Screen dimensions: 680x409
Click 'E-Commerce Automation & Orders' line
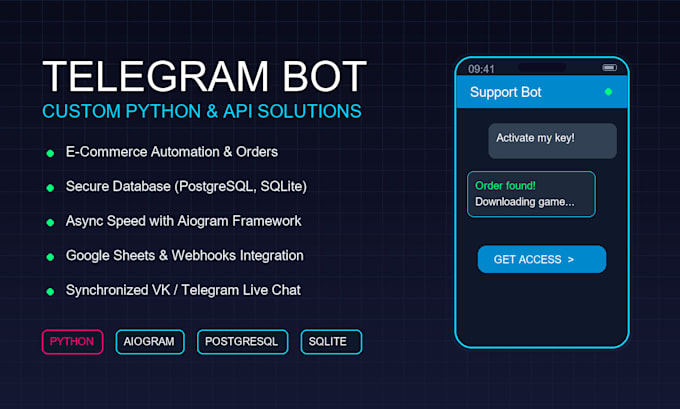(172, 152)
